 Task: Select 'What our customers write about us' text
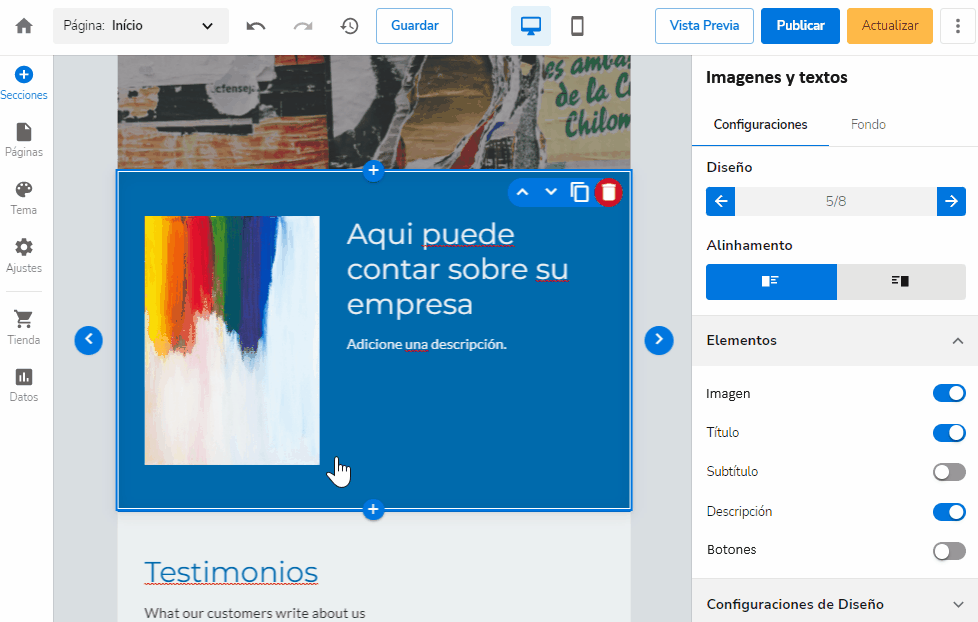tap(254, 613)
